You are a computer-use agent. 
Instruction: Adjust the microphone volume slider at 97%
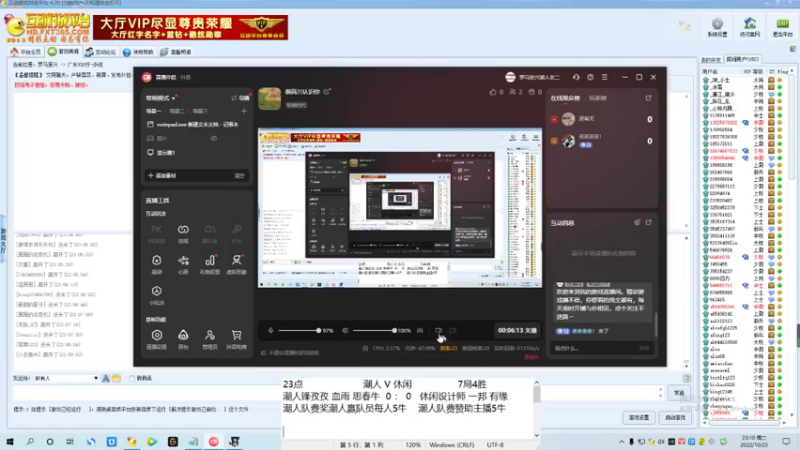pos(299,331)
